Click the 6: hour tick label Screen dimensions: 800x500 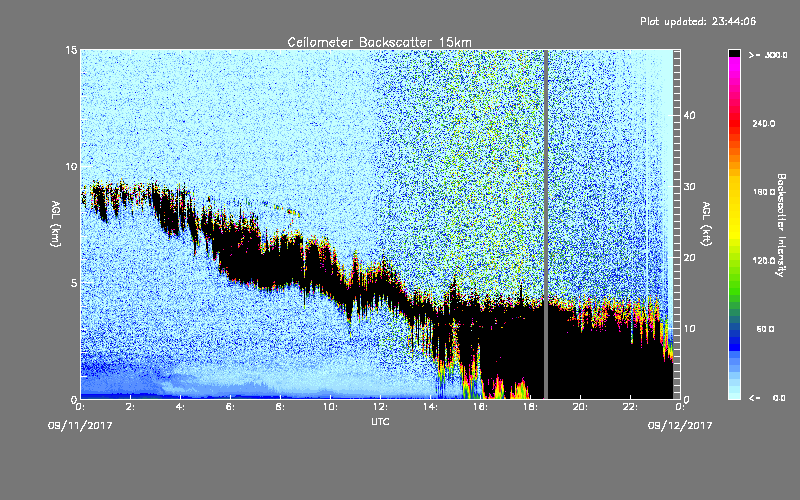coord(230,407)
